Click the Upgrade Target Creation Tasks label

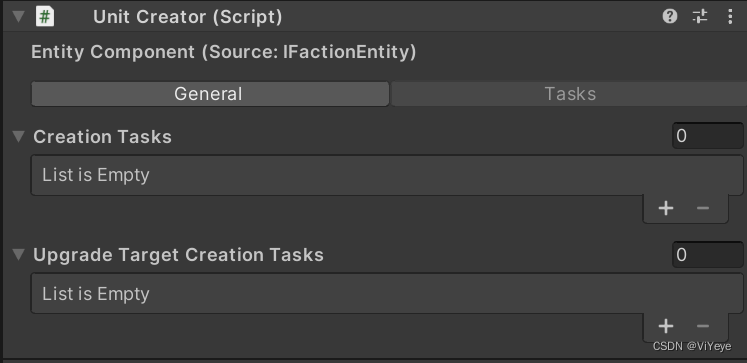(179, 255)
